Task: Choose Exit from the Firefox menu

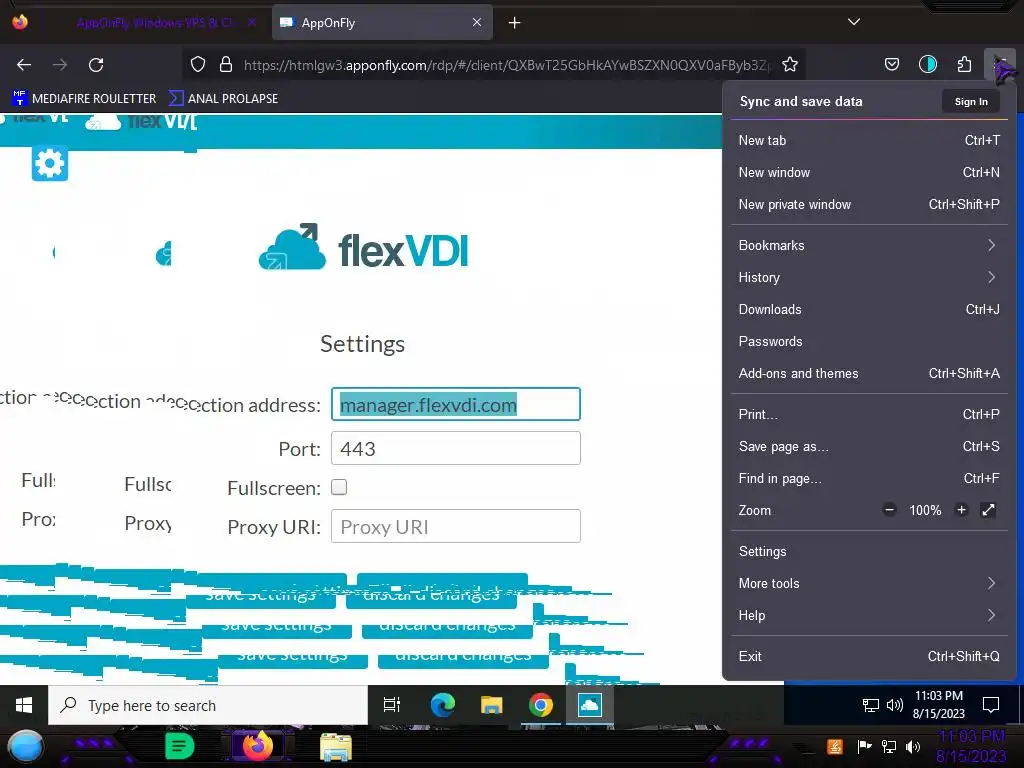Action: [869, 657]
